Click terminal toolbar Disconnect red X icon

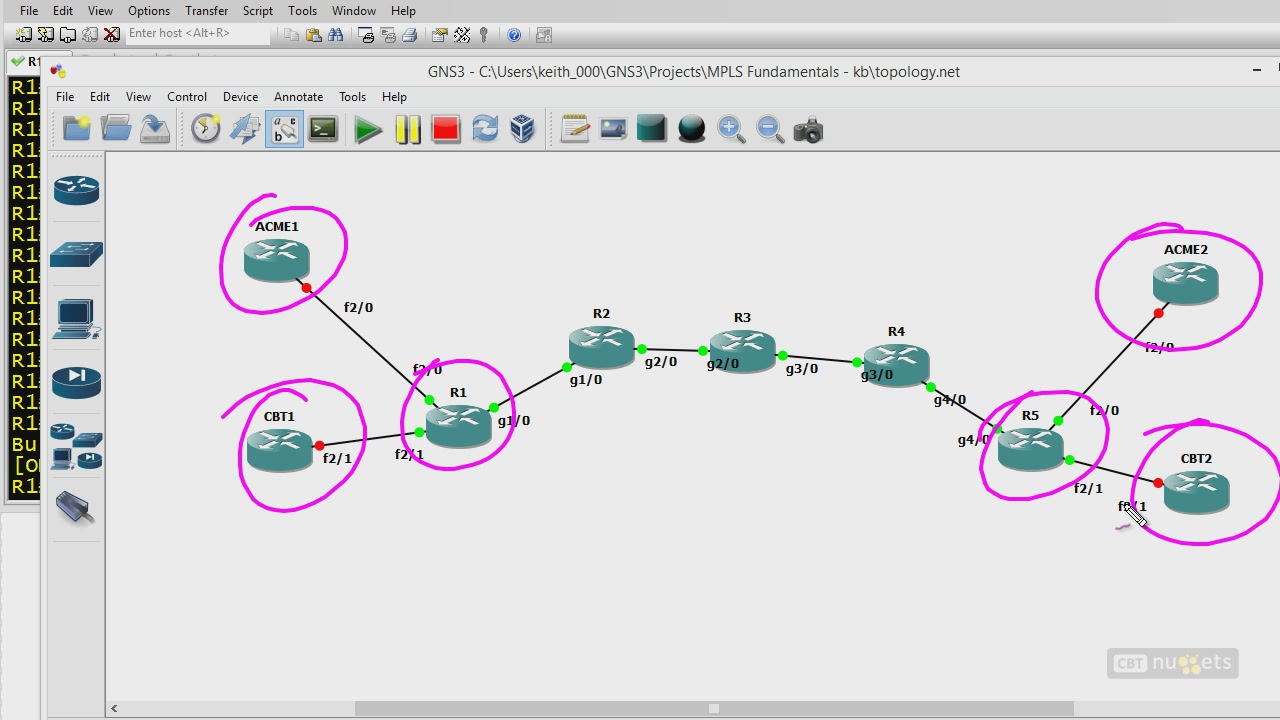pos(112,34)
